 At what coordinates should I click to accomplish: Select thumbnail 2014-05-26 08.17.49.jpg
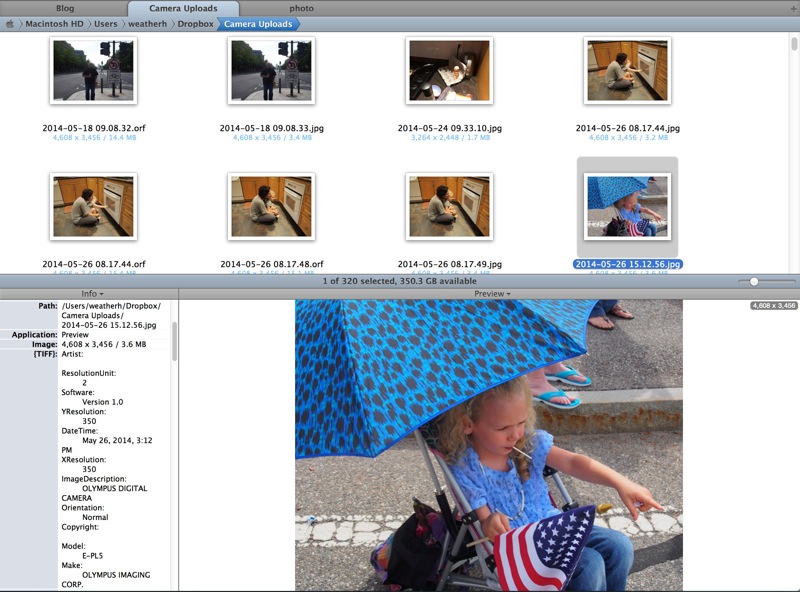tap(449, 207)
